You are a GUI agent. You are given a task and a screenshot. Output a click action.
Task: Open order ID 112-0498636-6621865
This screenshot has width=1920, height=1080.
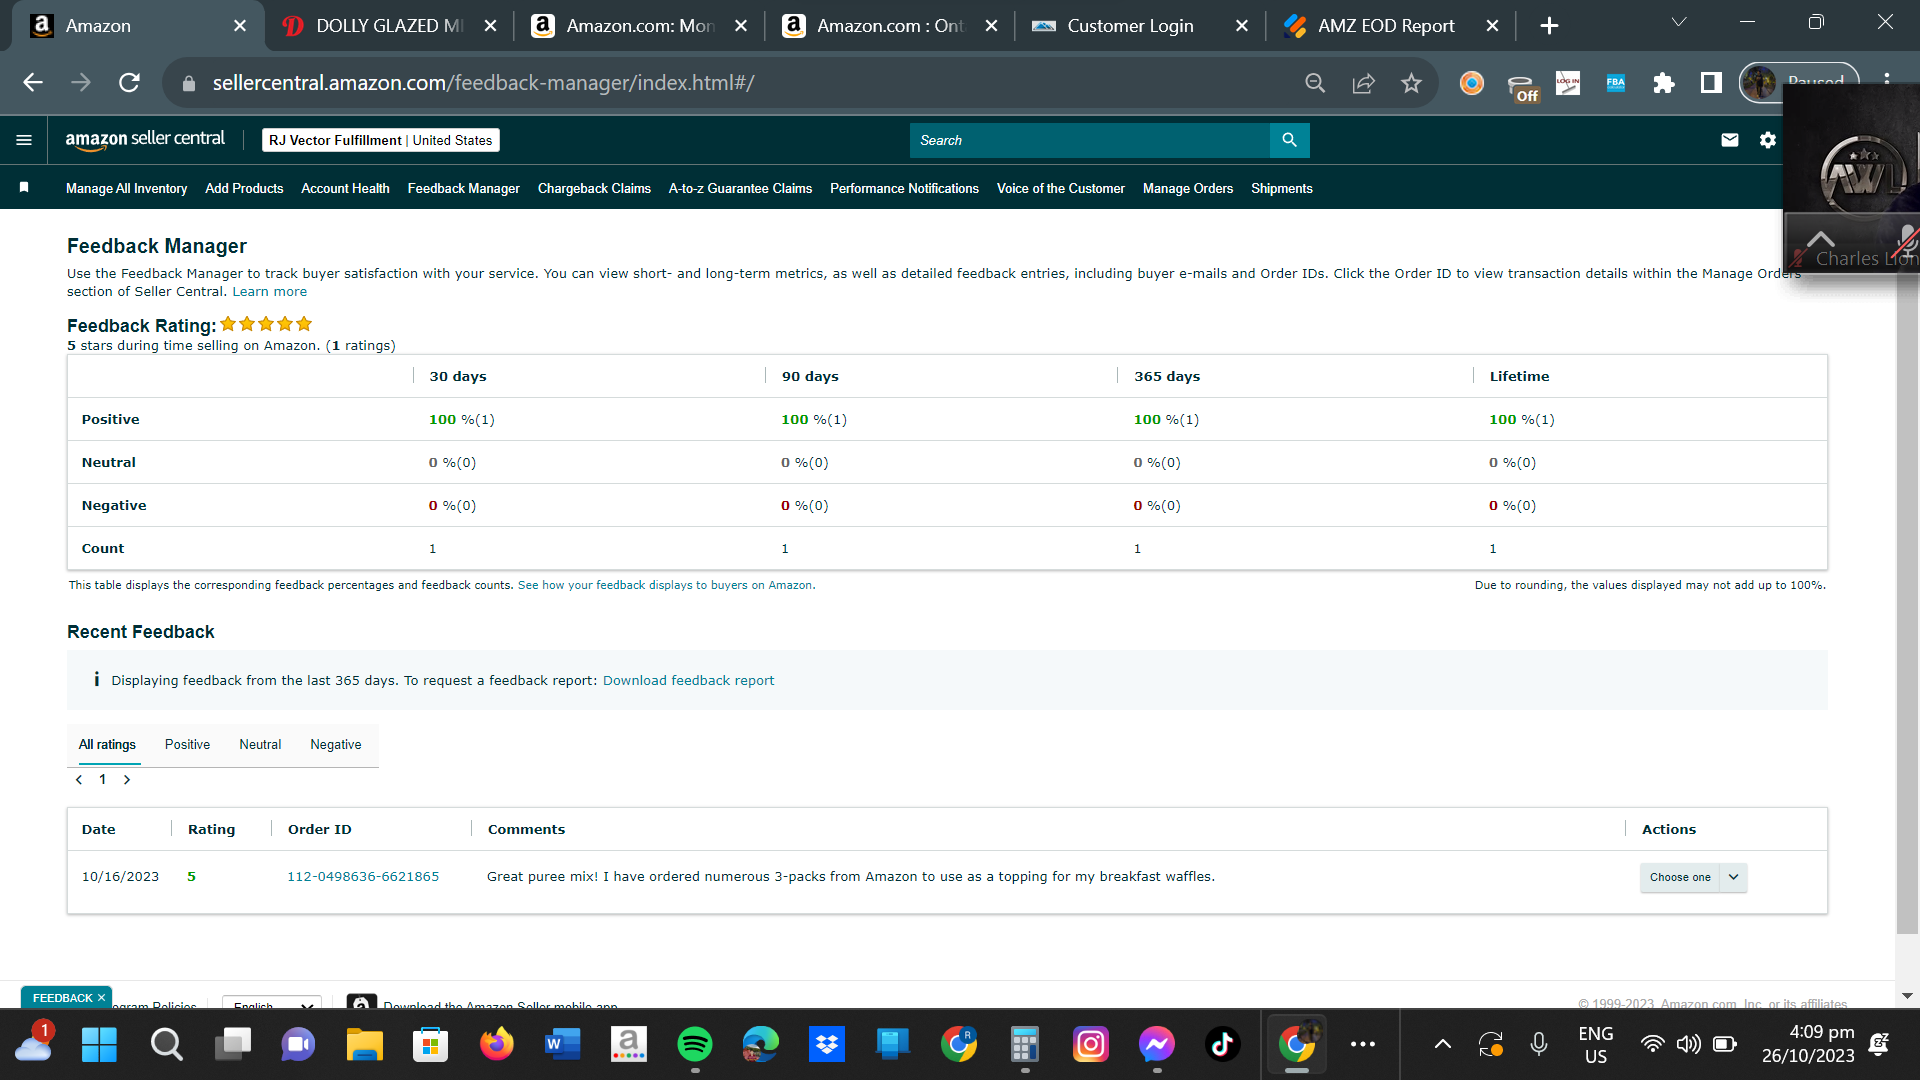click(x=363, y=877)
